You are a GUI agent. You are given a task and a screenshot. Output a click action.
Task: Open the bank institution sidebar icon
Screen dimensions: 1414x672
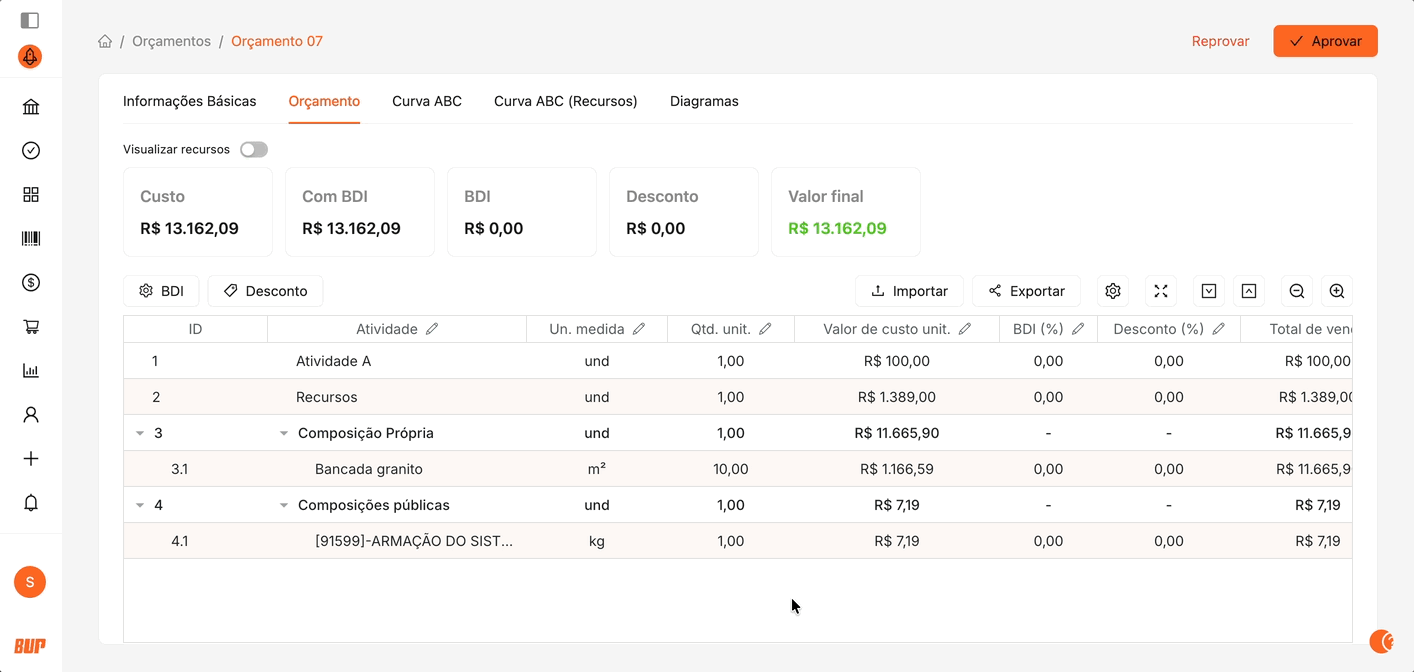[31, 107]
